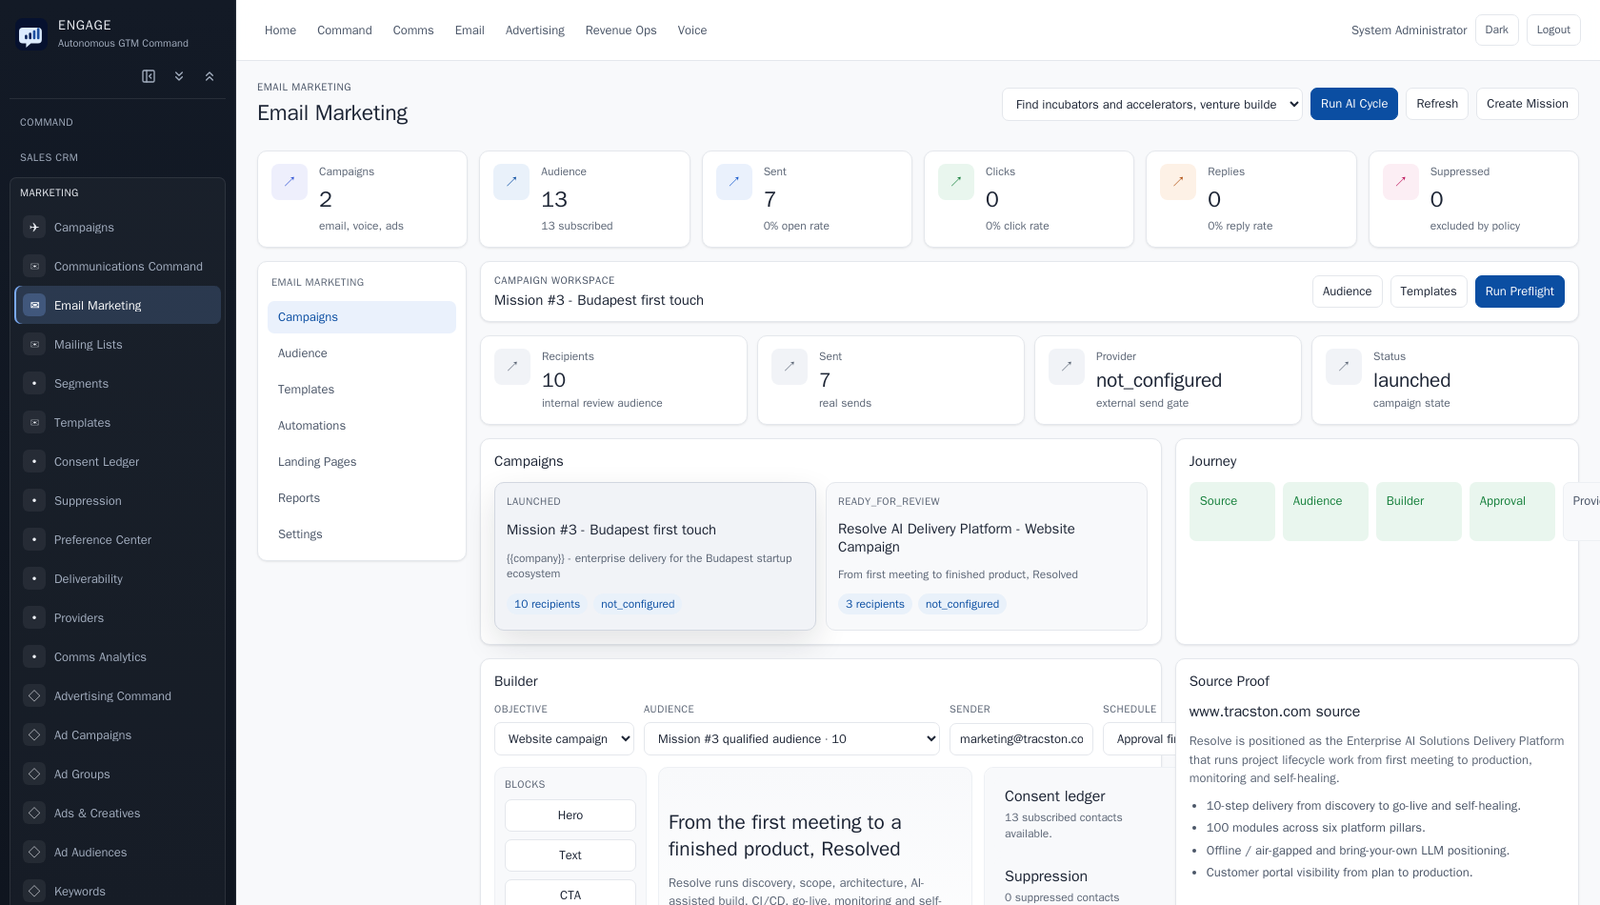
Task: Switch to the Reports sub-tab
Action: (x=362, y=497)
